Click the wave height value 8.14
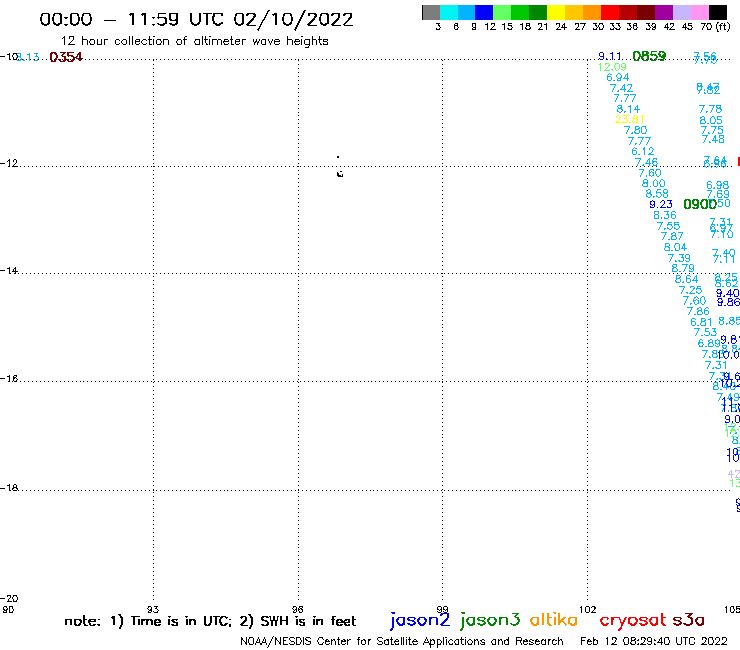Screen dimensions: 740x650 tap(628, 109)
